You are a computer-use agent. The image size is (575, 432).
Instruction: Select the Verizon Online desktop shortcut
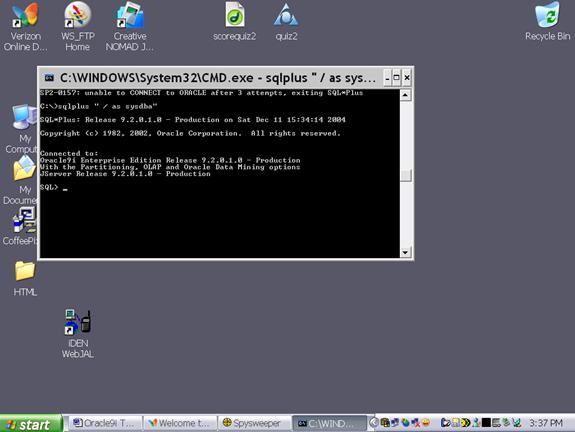[x=25, y=26]
